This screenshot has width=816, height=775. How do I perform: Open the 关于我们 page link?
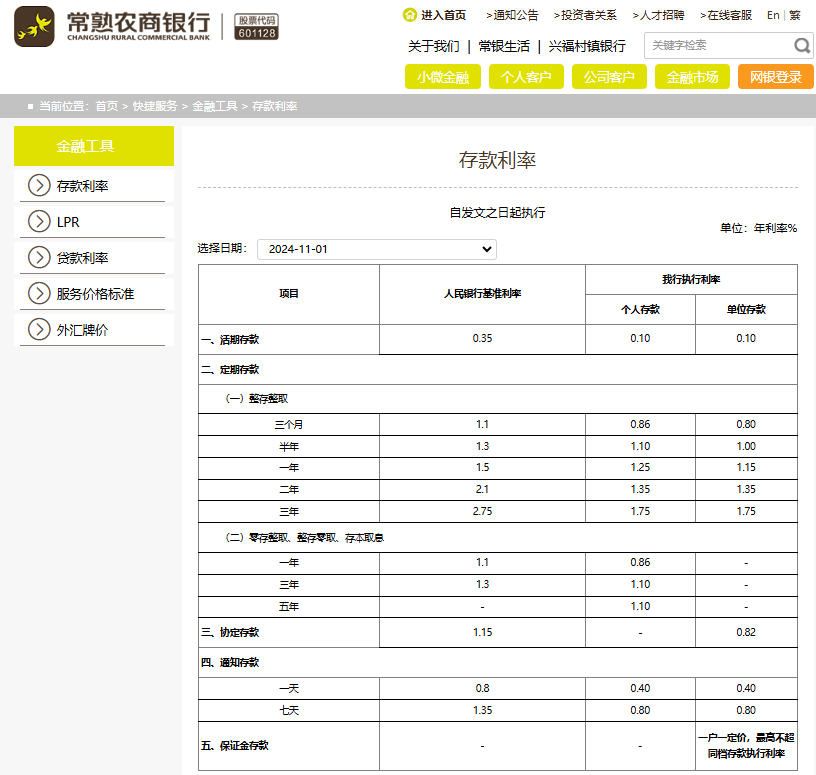pos(433,46)
